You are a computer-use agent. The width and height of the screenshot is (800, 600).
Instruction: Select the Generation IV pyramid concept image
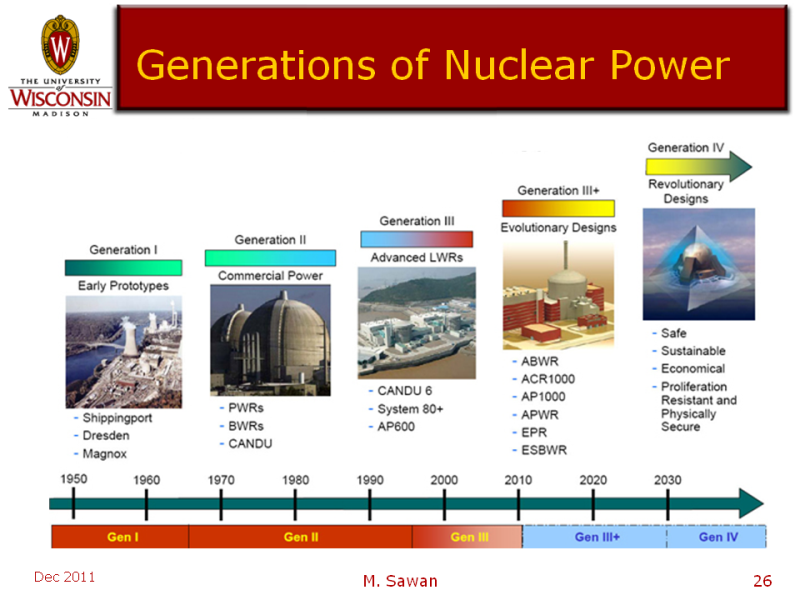coord(698,264)
